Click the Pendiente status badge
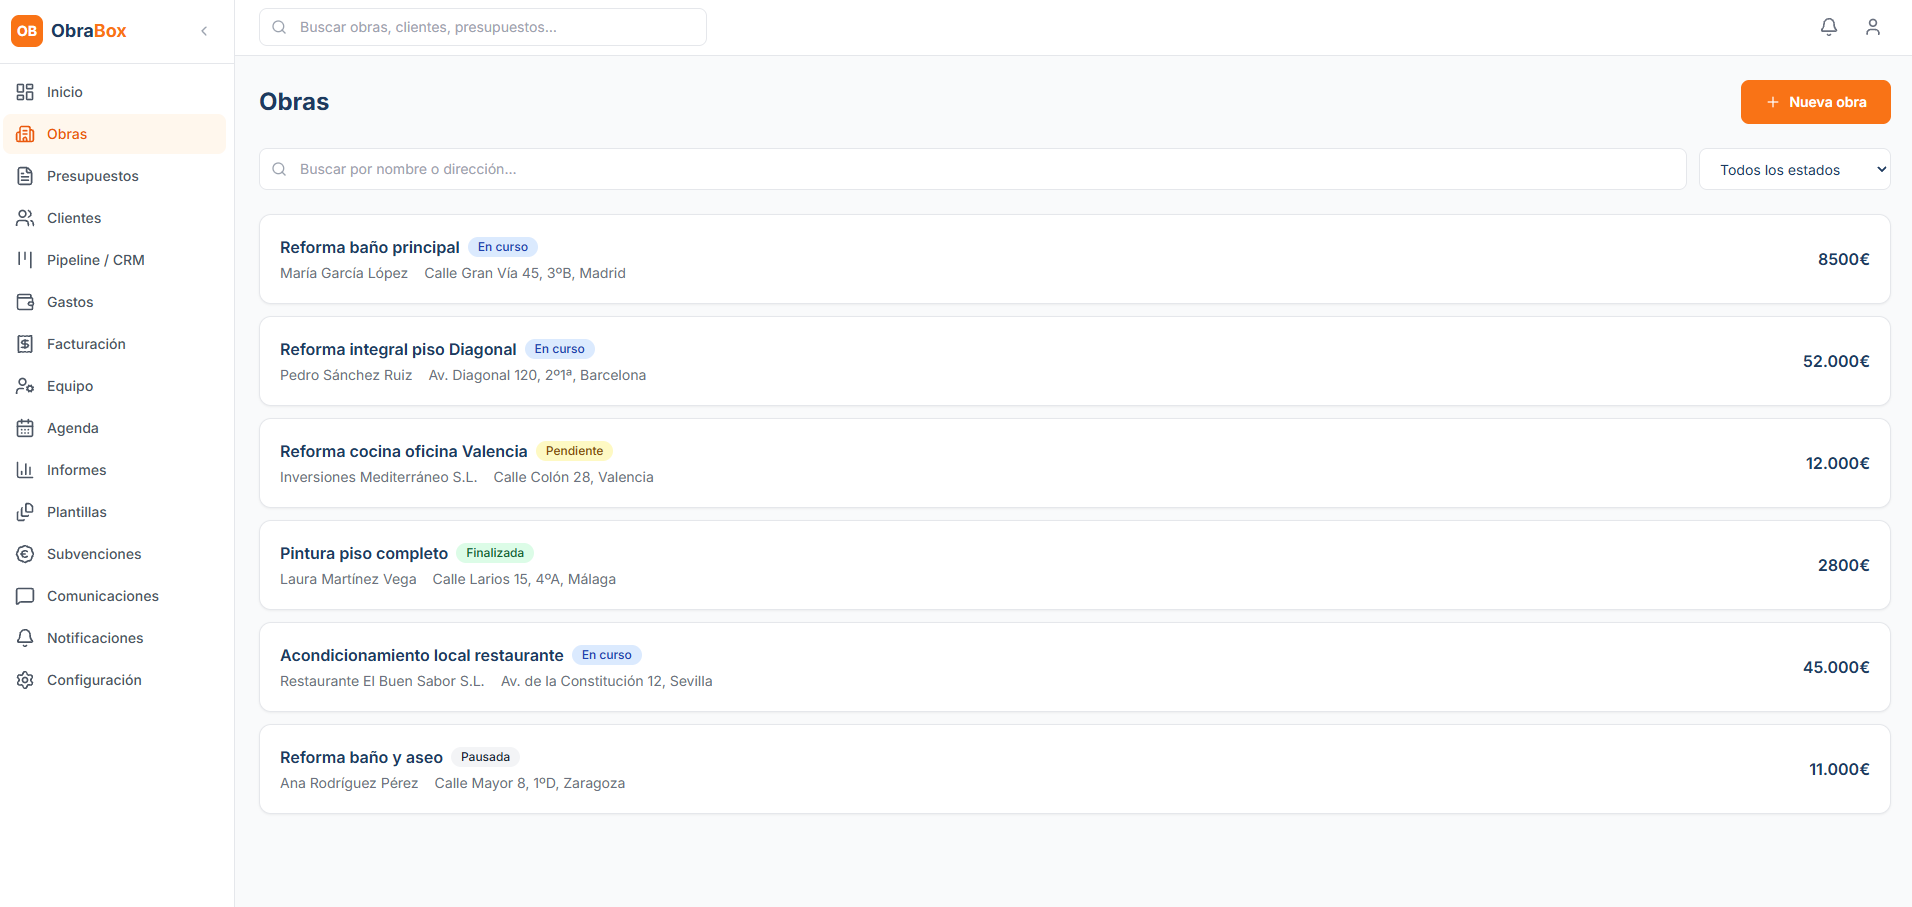The height and width of the screenshot is (907, 1912). point(574,451)
